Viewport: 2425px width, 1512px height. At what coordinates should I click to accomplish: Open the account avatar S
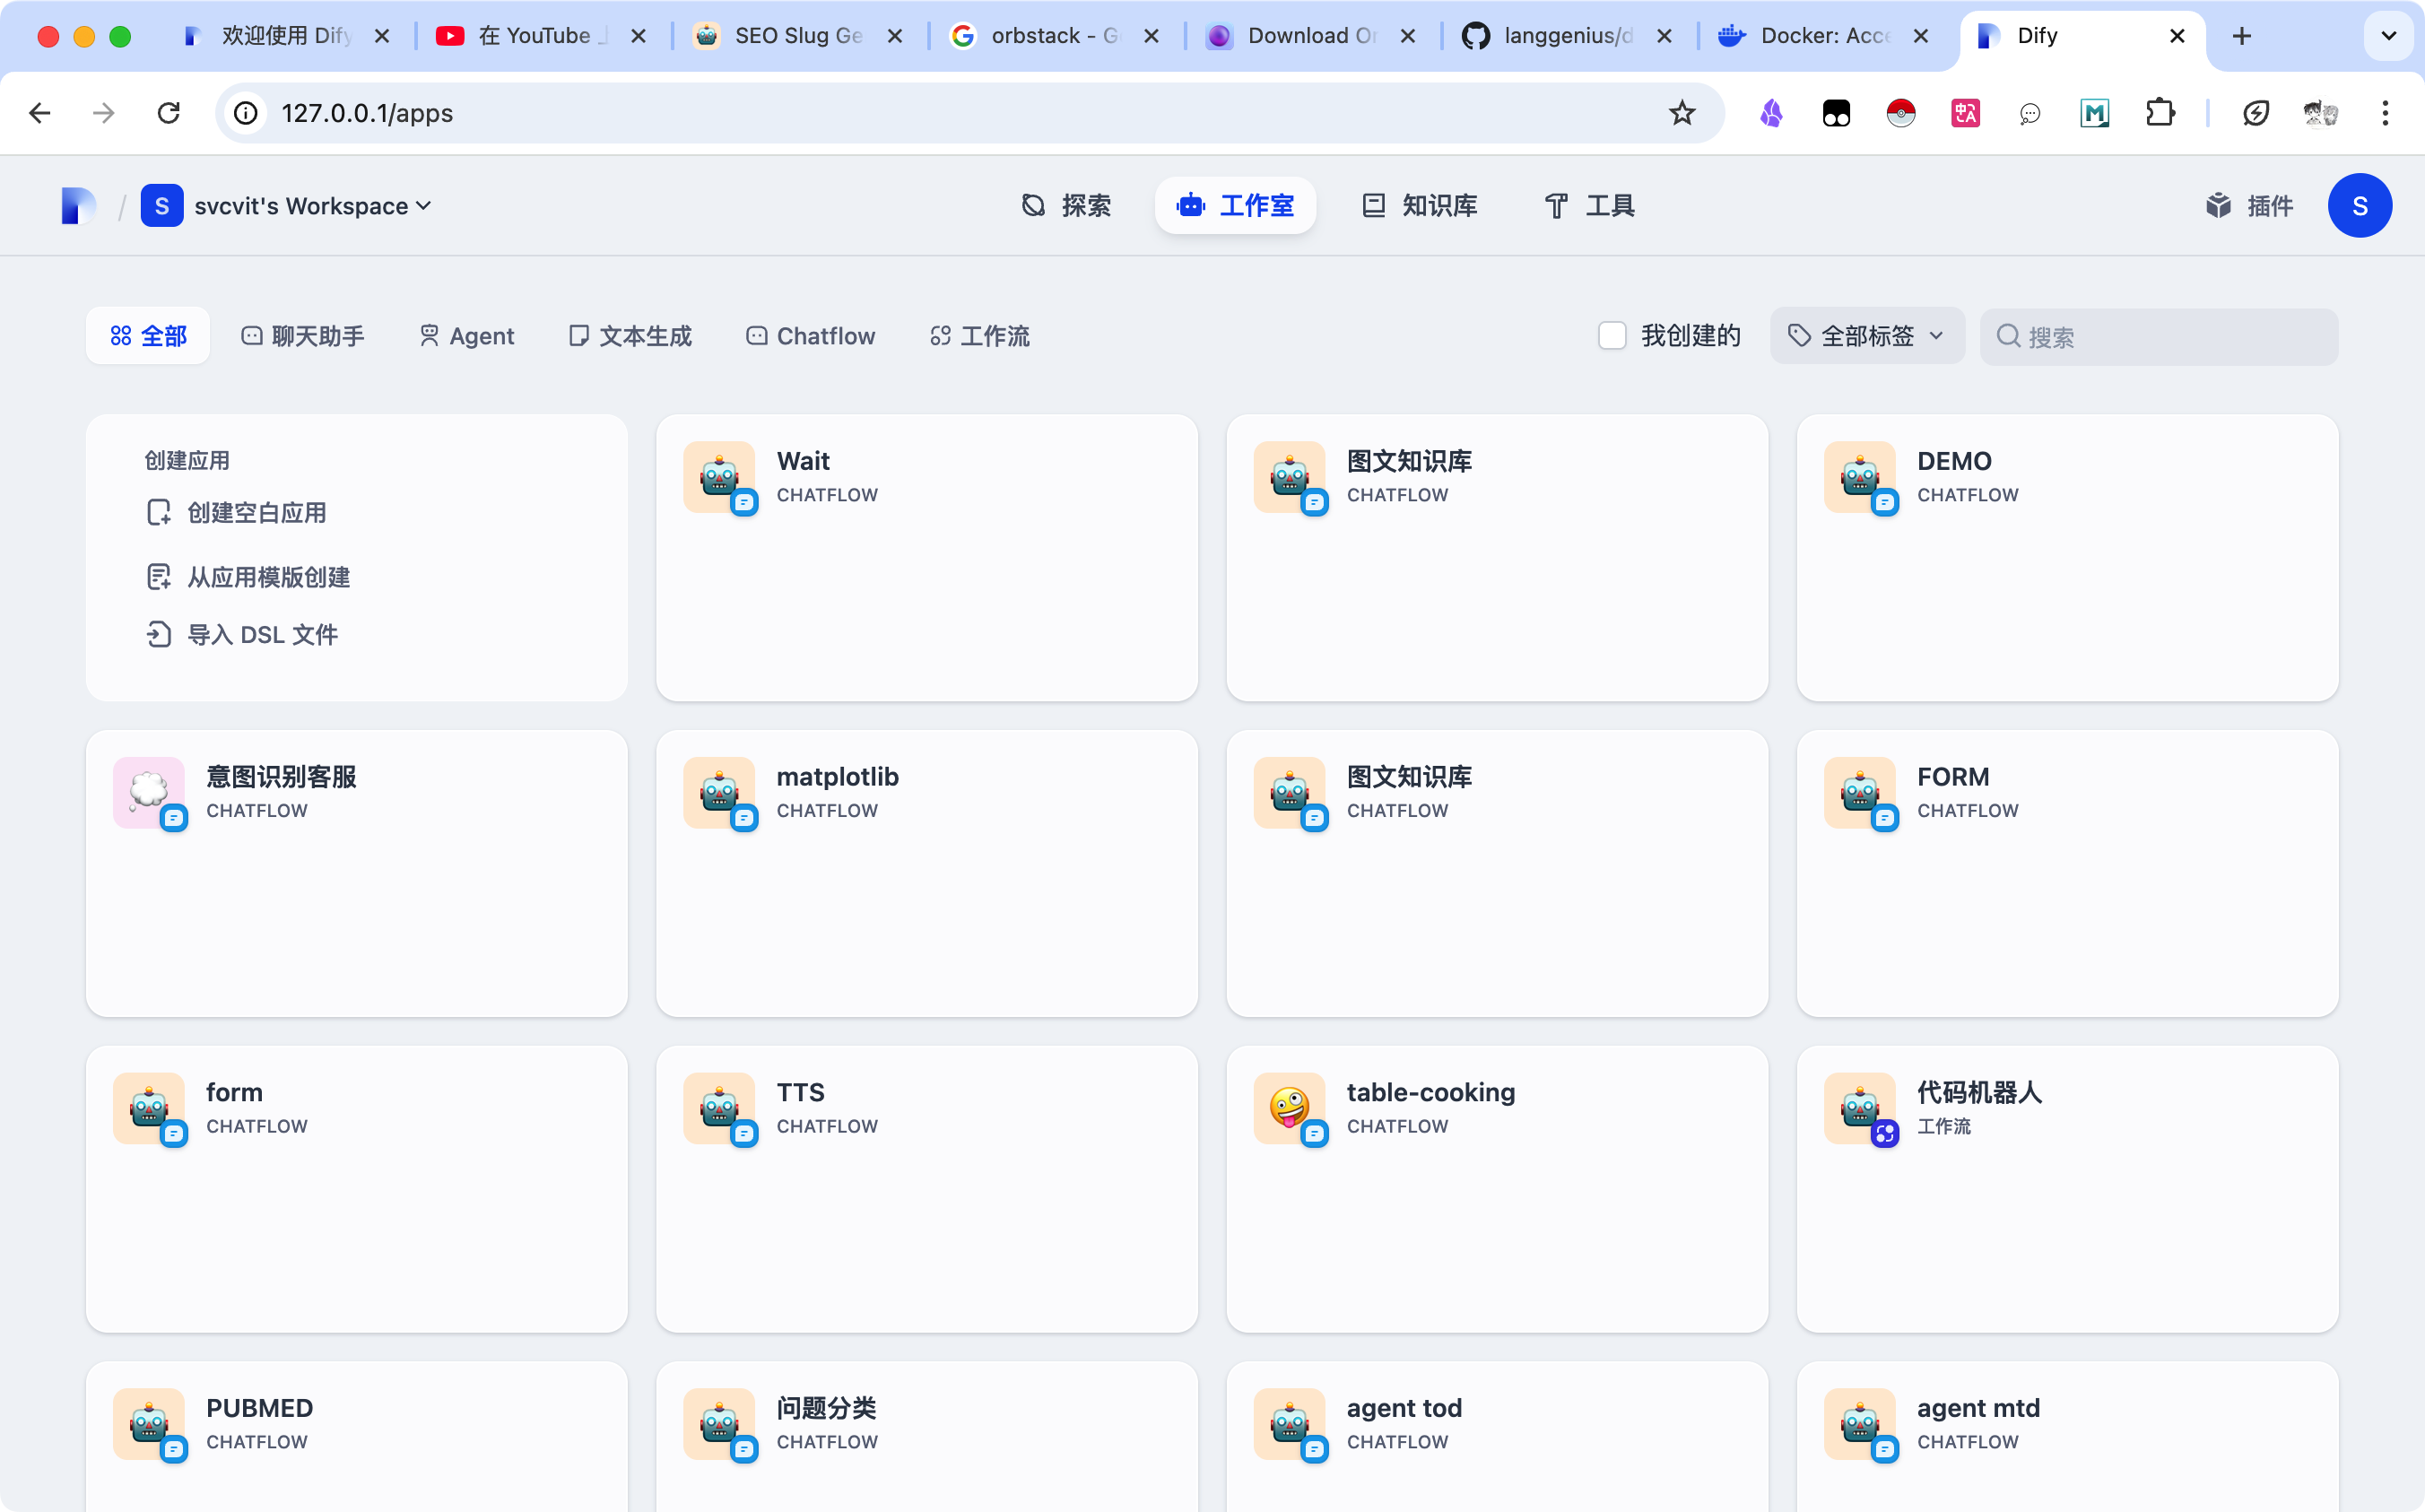pyautogui.click(x=2360, y=205)
